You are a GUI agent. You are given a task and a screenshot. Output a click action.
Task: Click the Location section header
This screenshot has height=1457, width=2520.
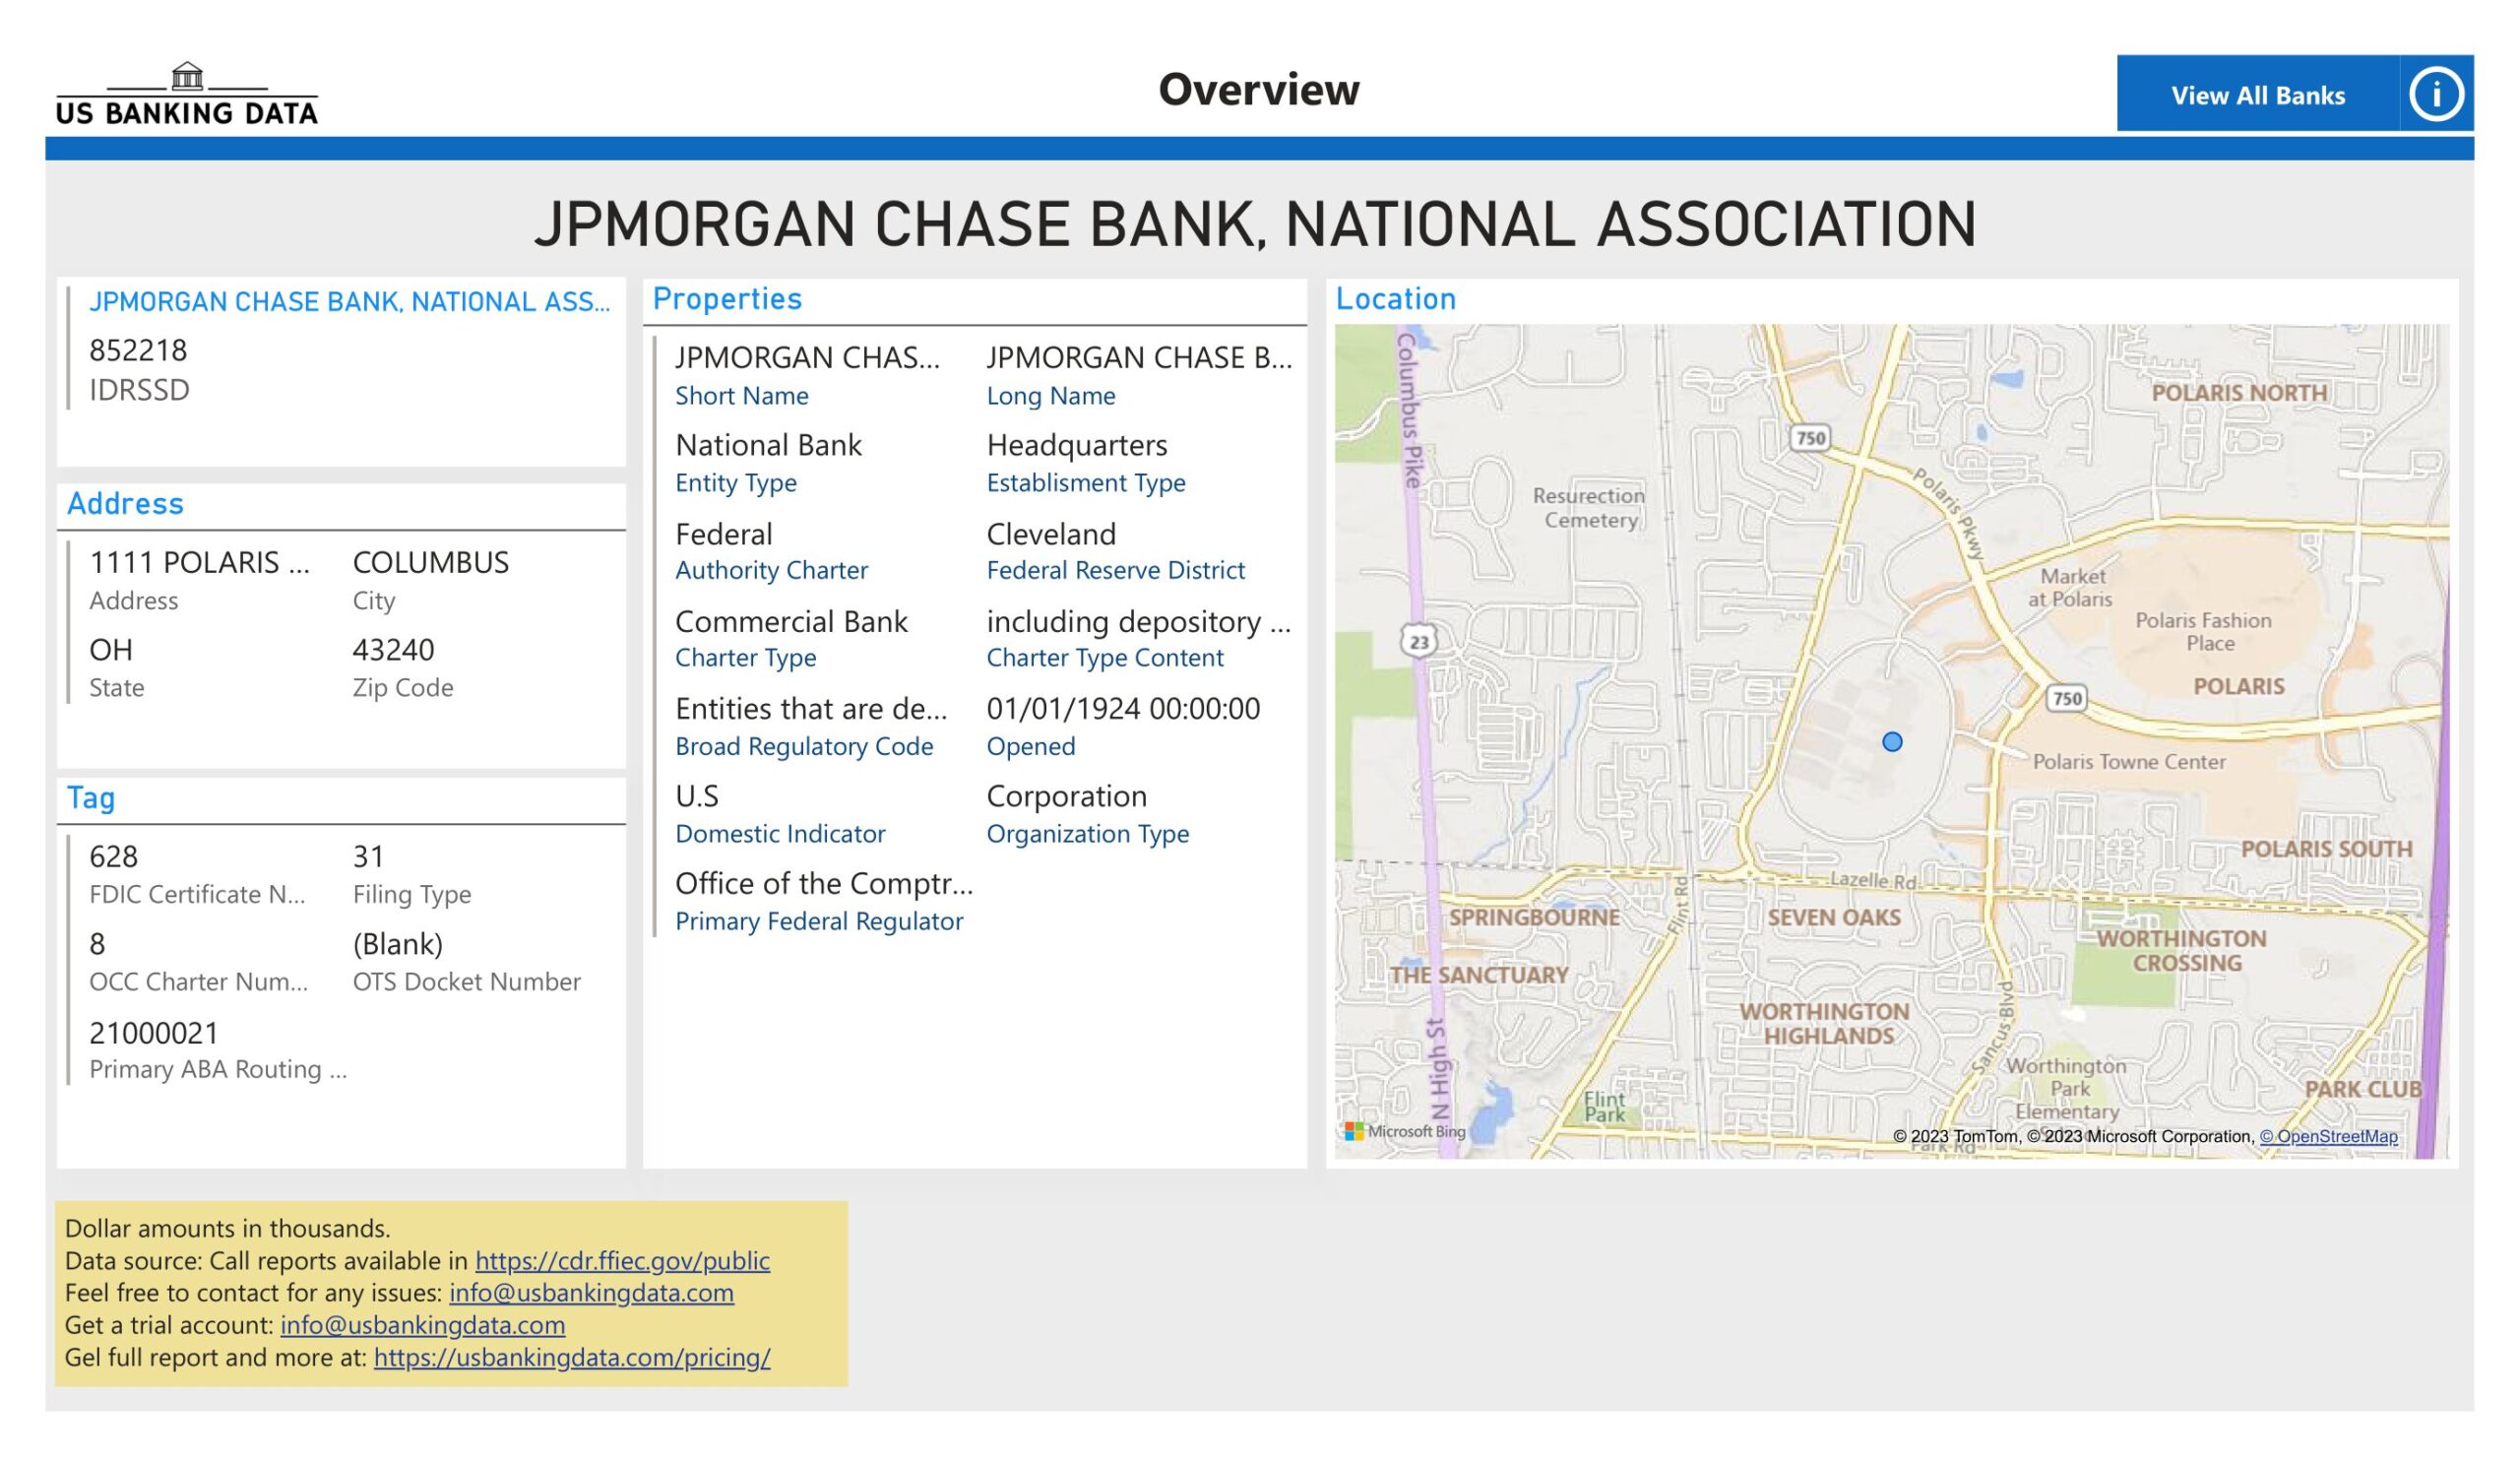(1395, 299)
